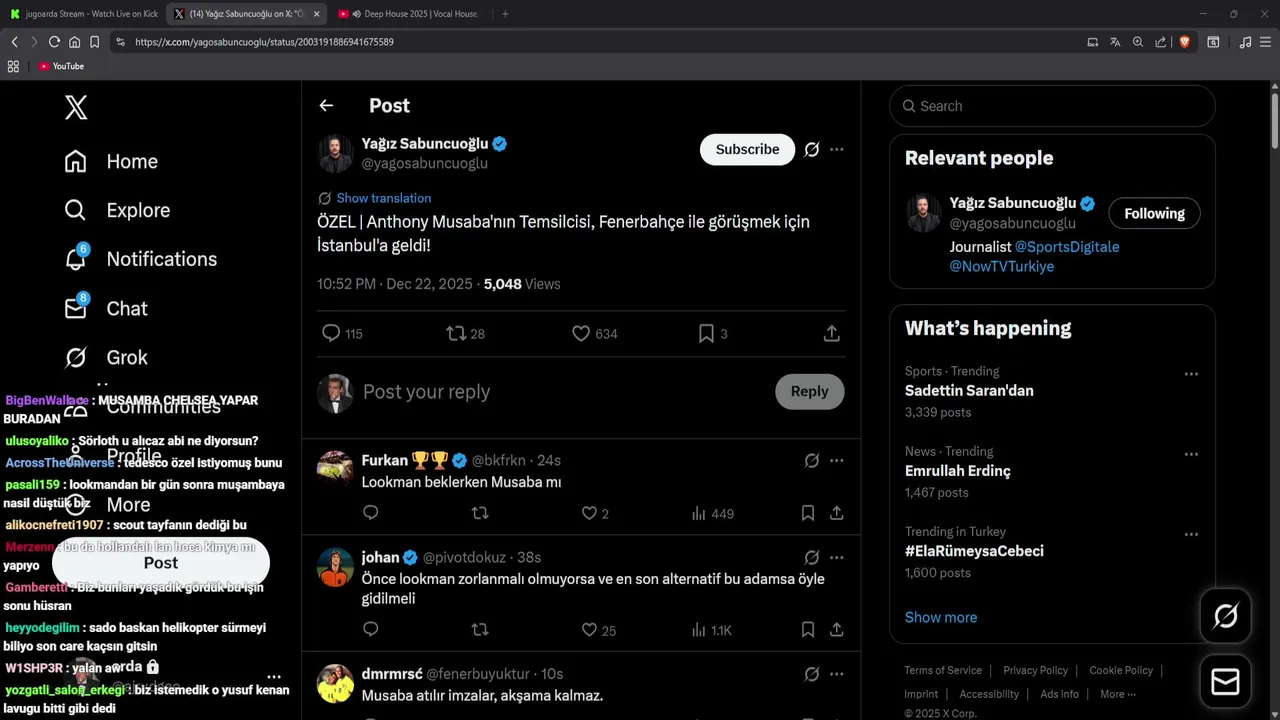This screenshot has height=720, width=1280.
Task: Bookmark johan's reply
Action: pyautogui.click(x=807, y=630)
